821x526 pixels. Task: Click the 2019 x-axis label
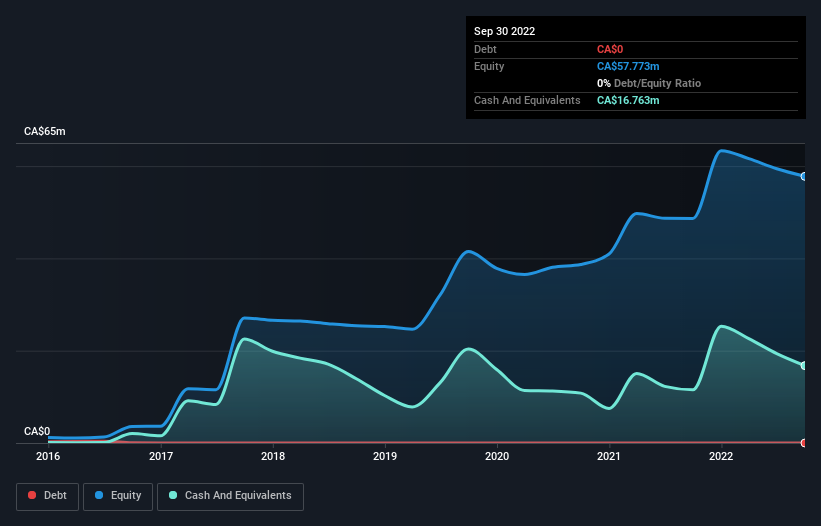coord(385,456)
